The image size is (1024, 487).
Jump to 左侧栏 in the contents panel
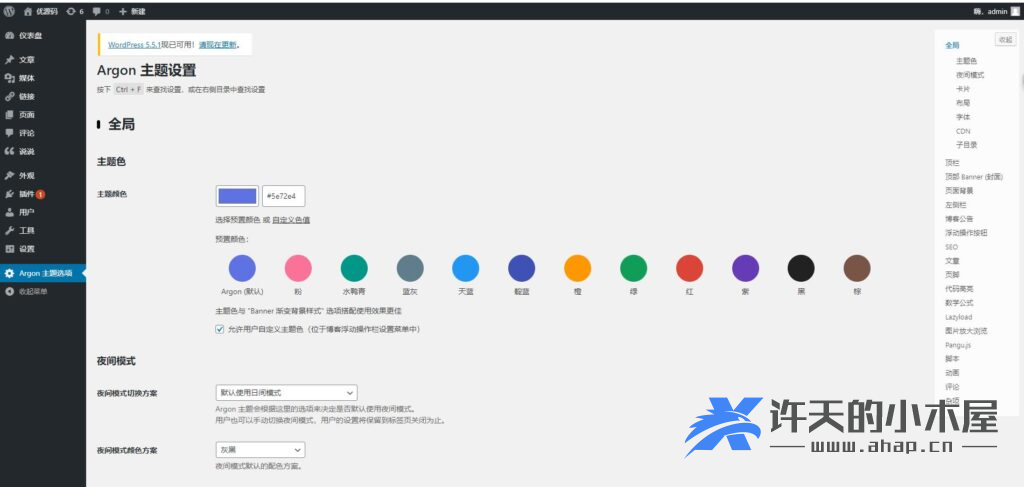coord(956,205)
